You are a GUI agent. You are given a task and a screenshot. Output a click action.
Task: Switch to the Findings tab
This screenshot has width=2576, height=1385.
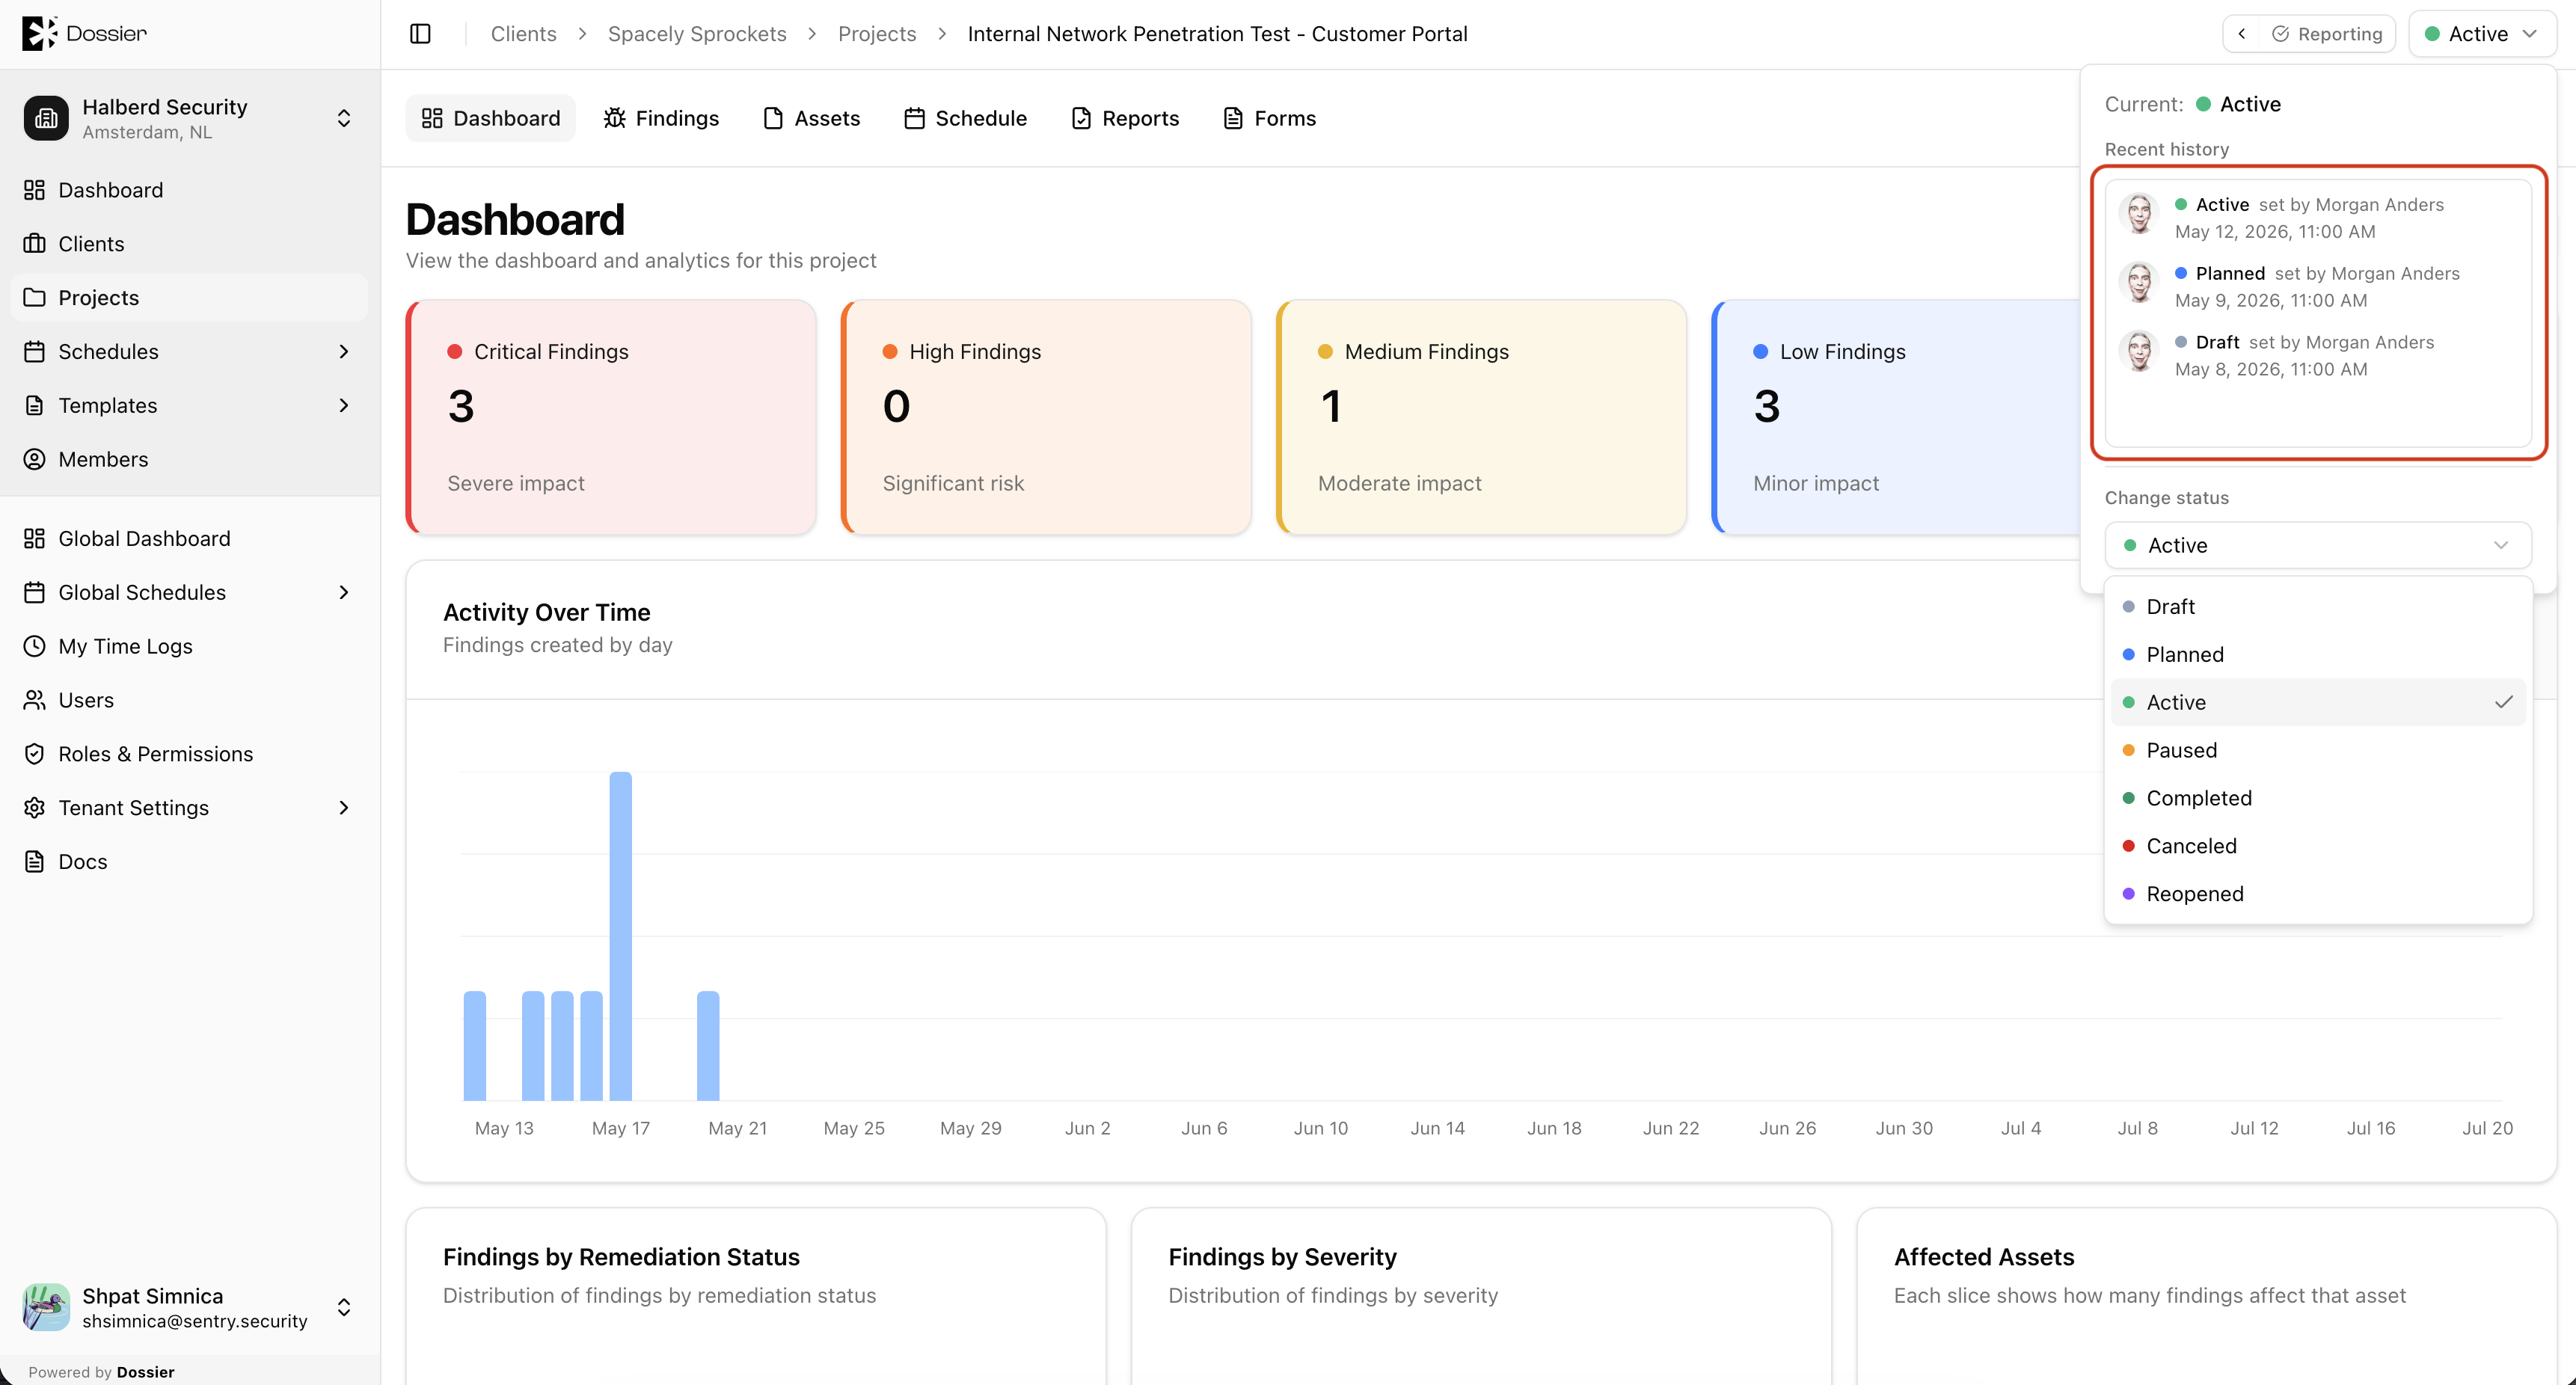click(x=661, y=118)
